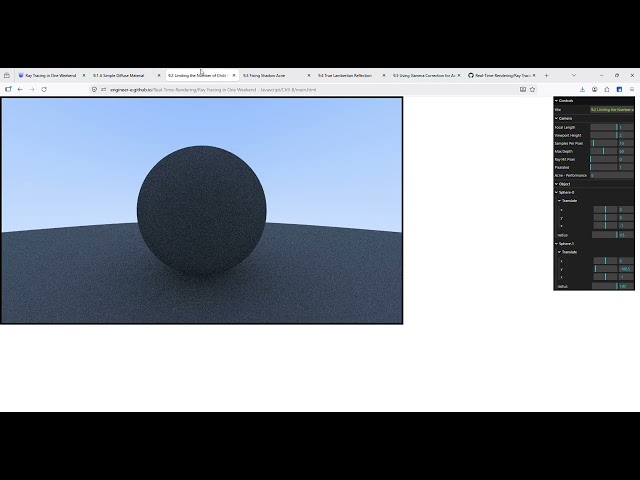Open the Firefox account icon

click(x=595, y=89)
